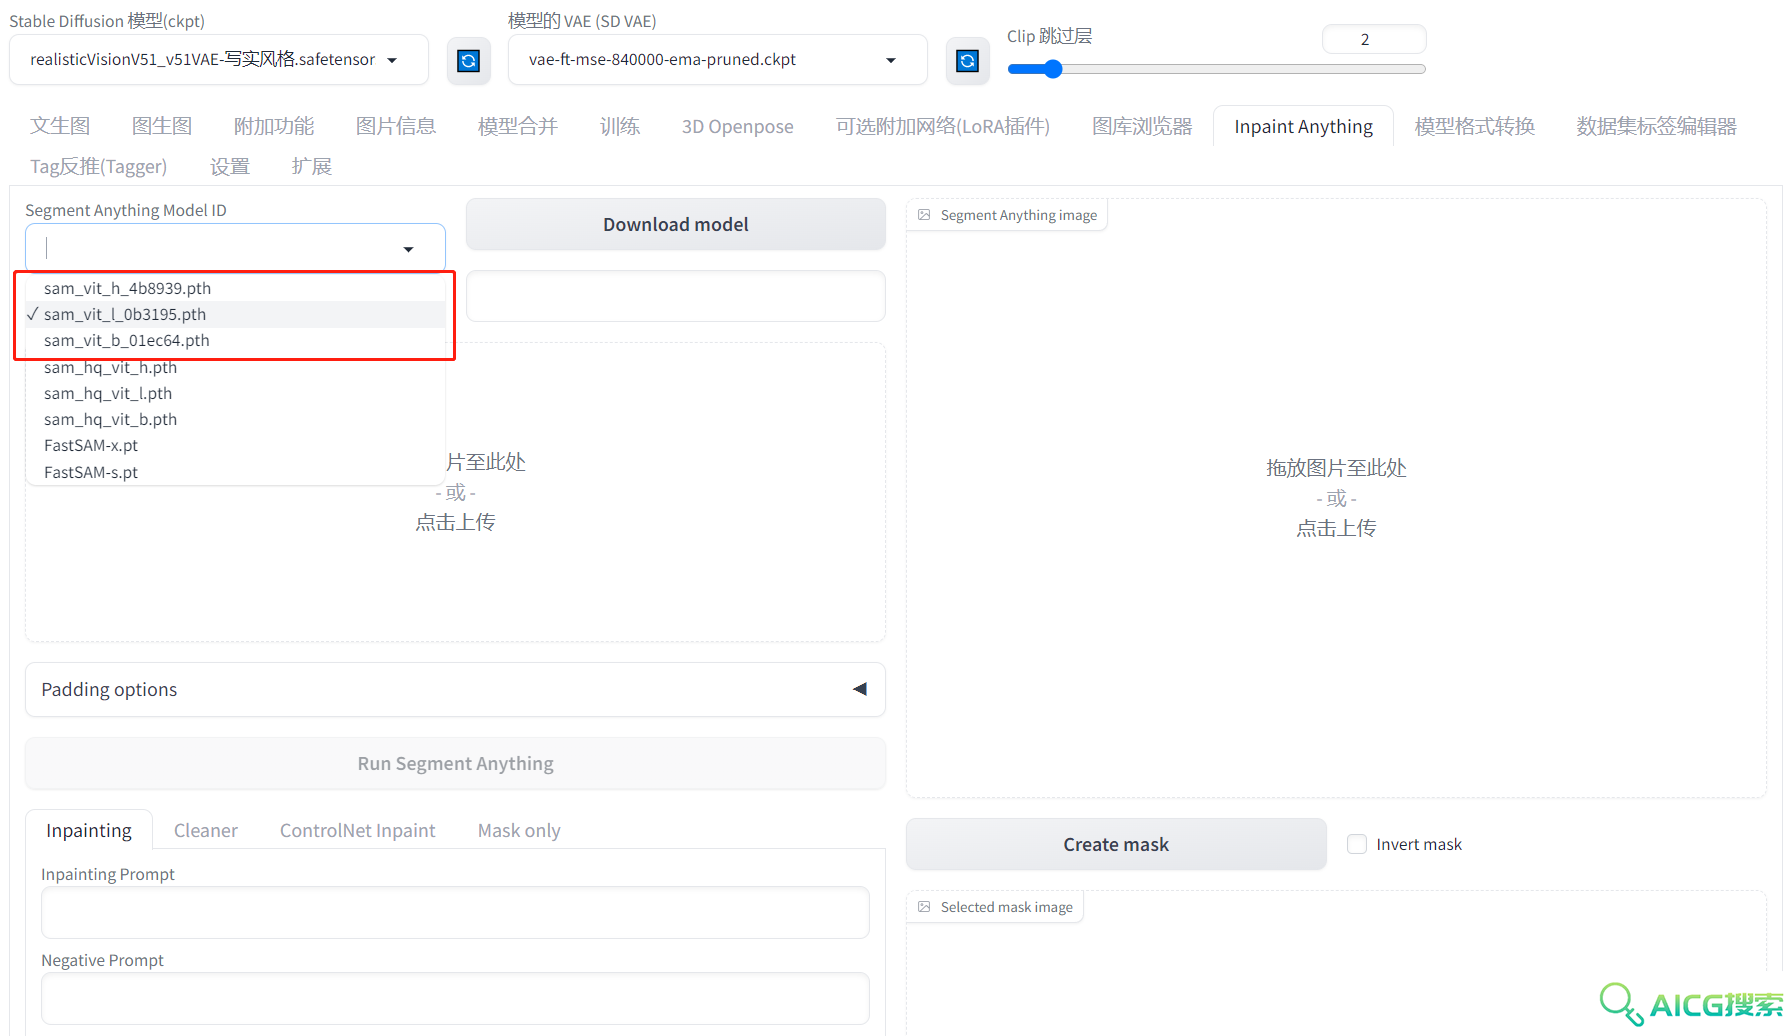The width and height of the screenshot is (1791, 1036).
Task: Adjust the Clip 跳过层 slider
Action: 1217,69
